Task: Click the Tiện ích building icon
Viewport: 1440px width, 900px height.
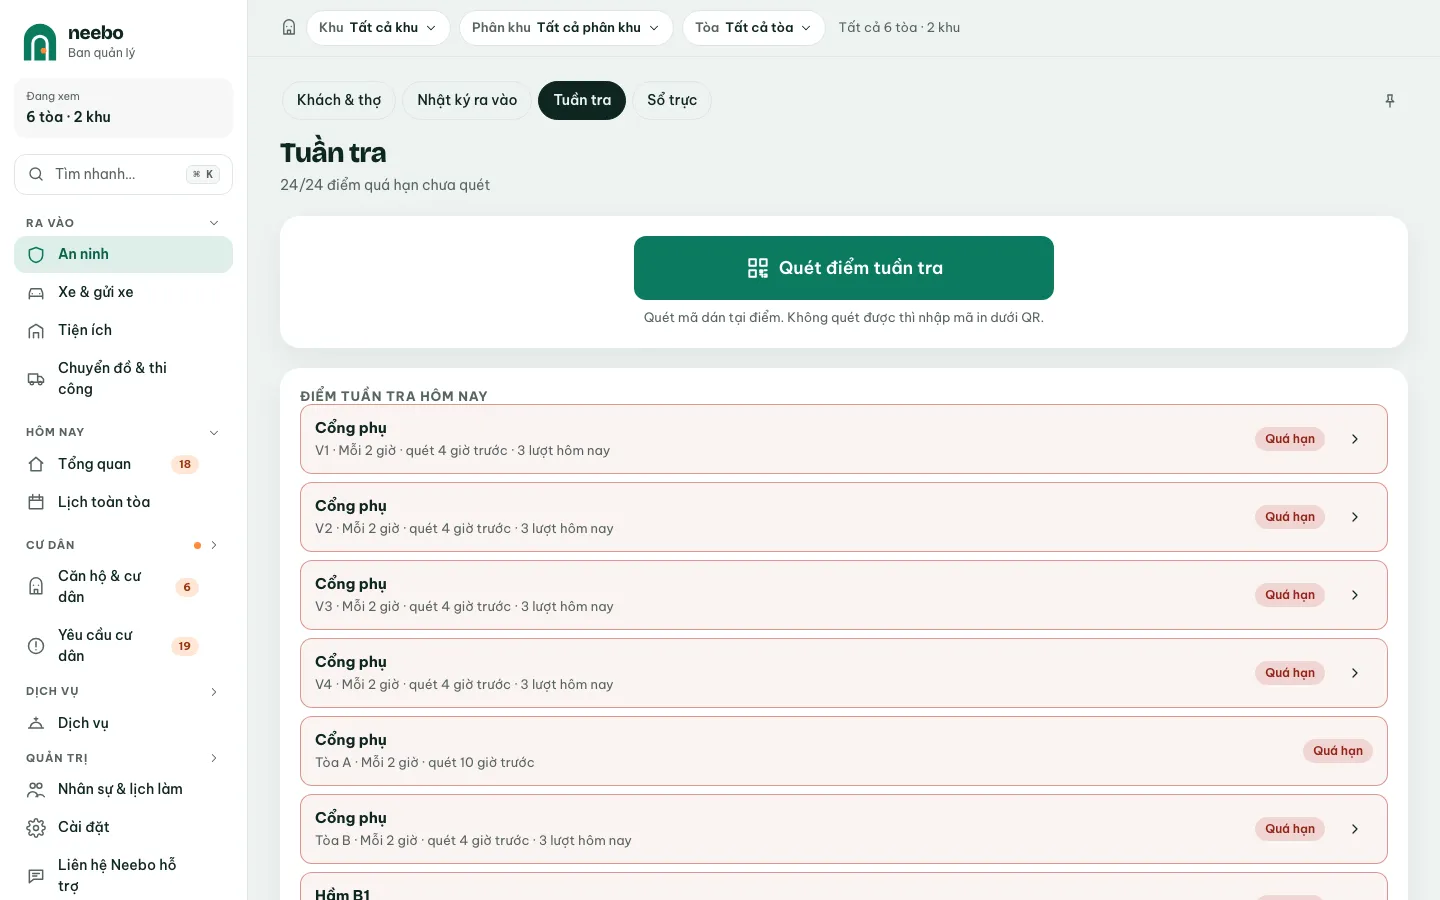Action: [36, 331]
